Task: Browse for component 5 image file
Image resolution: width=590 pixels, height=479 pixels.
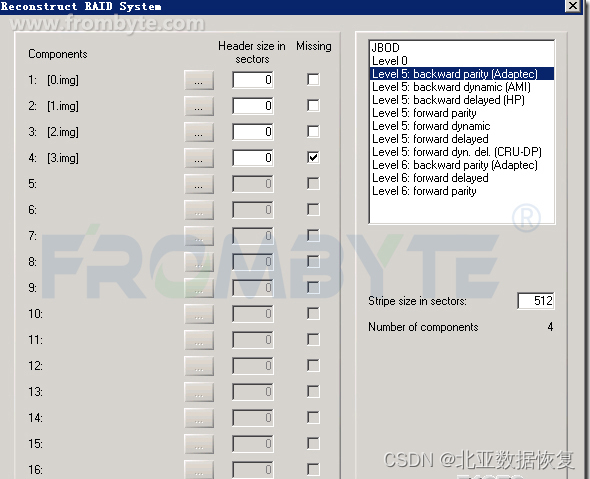Action: click(199, 184)
